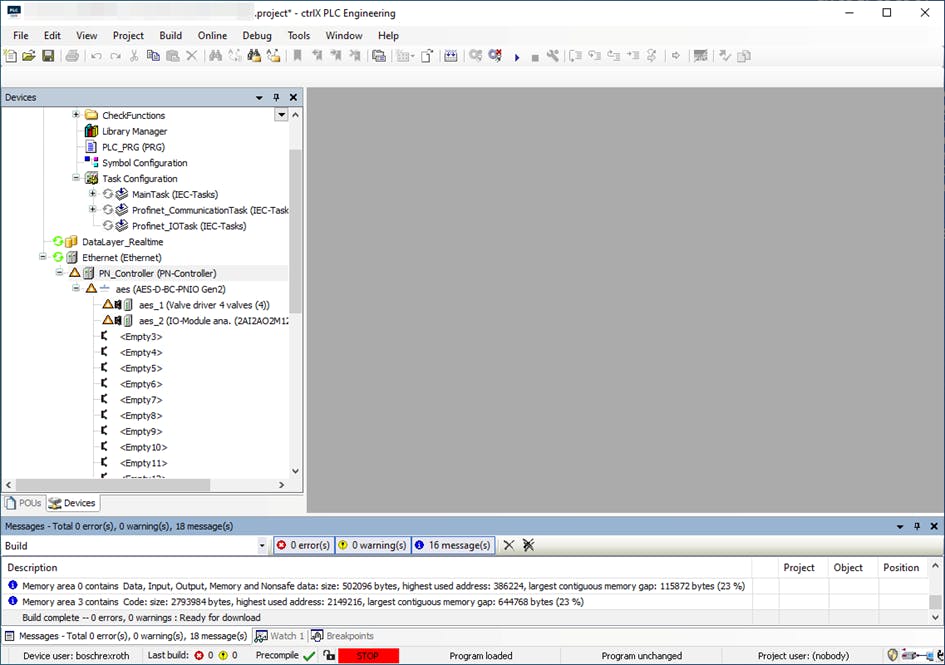Collapse the Task Configuration tree node
This screenshot has width=945, height=665.
(76, 178)
